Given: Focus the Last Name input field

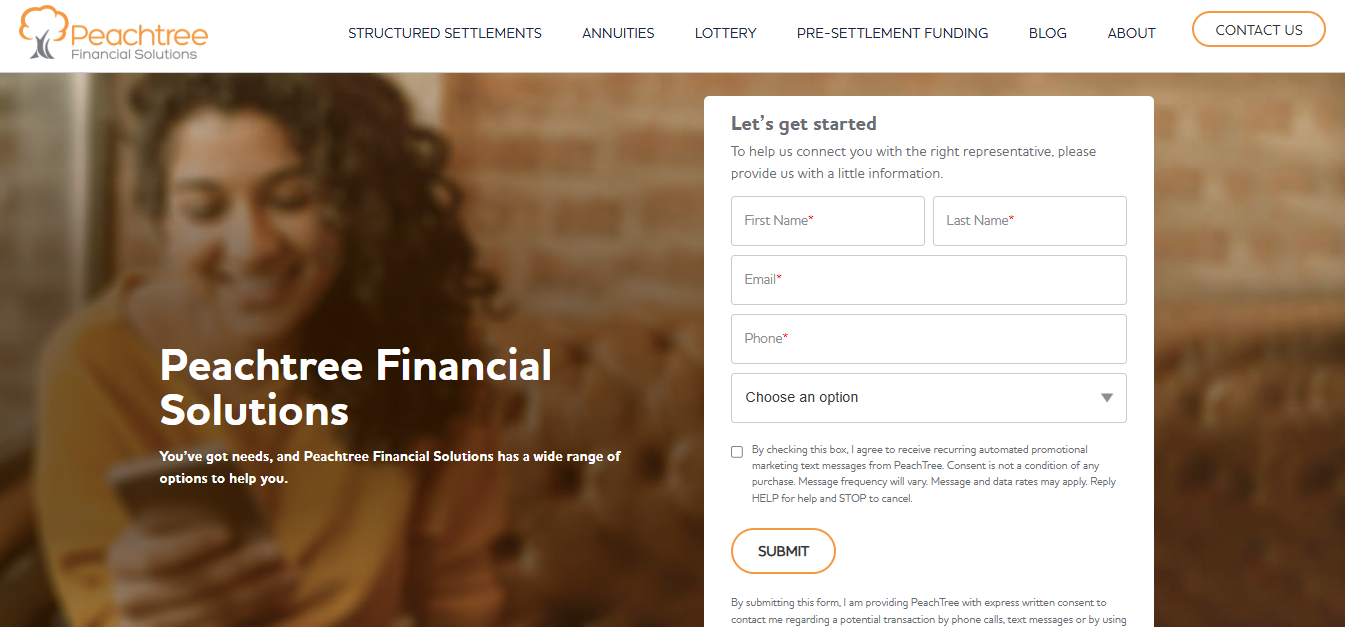Looking at the screenshot, I should [x=1029, y=221].
